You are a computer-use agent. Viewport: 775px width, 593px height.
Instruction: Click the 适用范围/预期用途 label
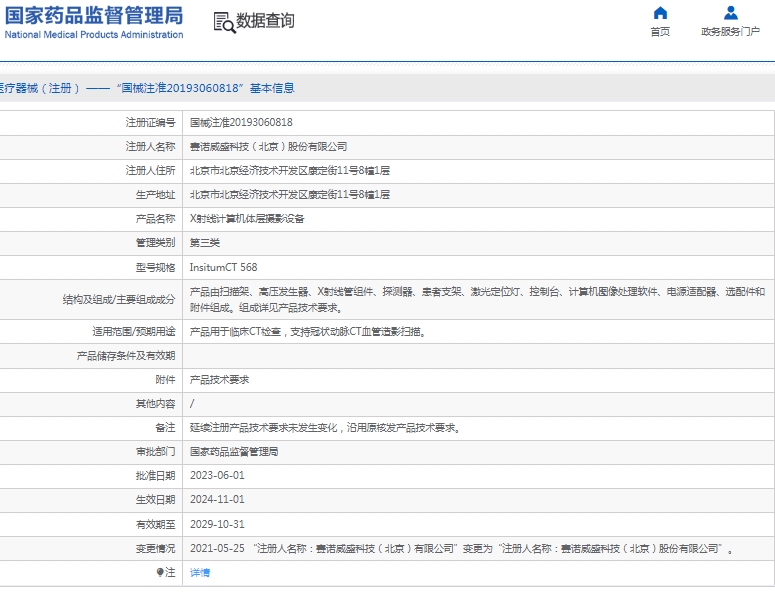134,332
